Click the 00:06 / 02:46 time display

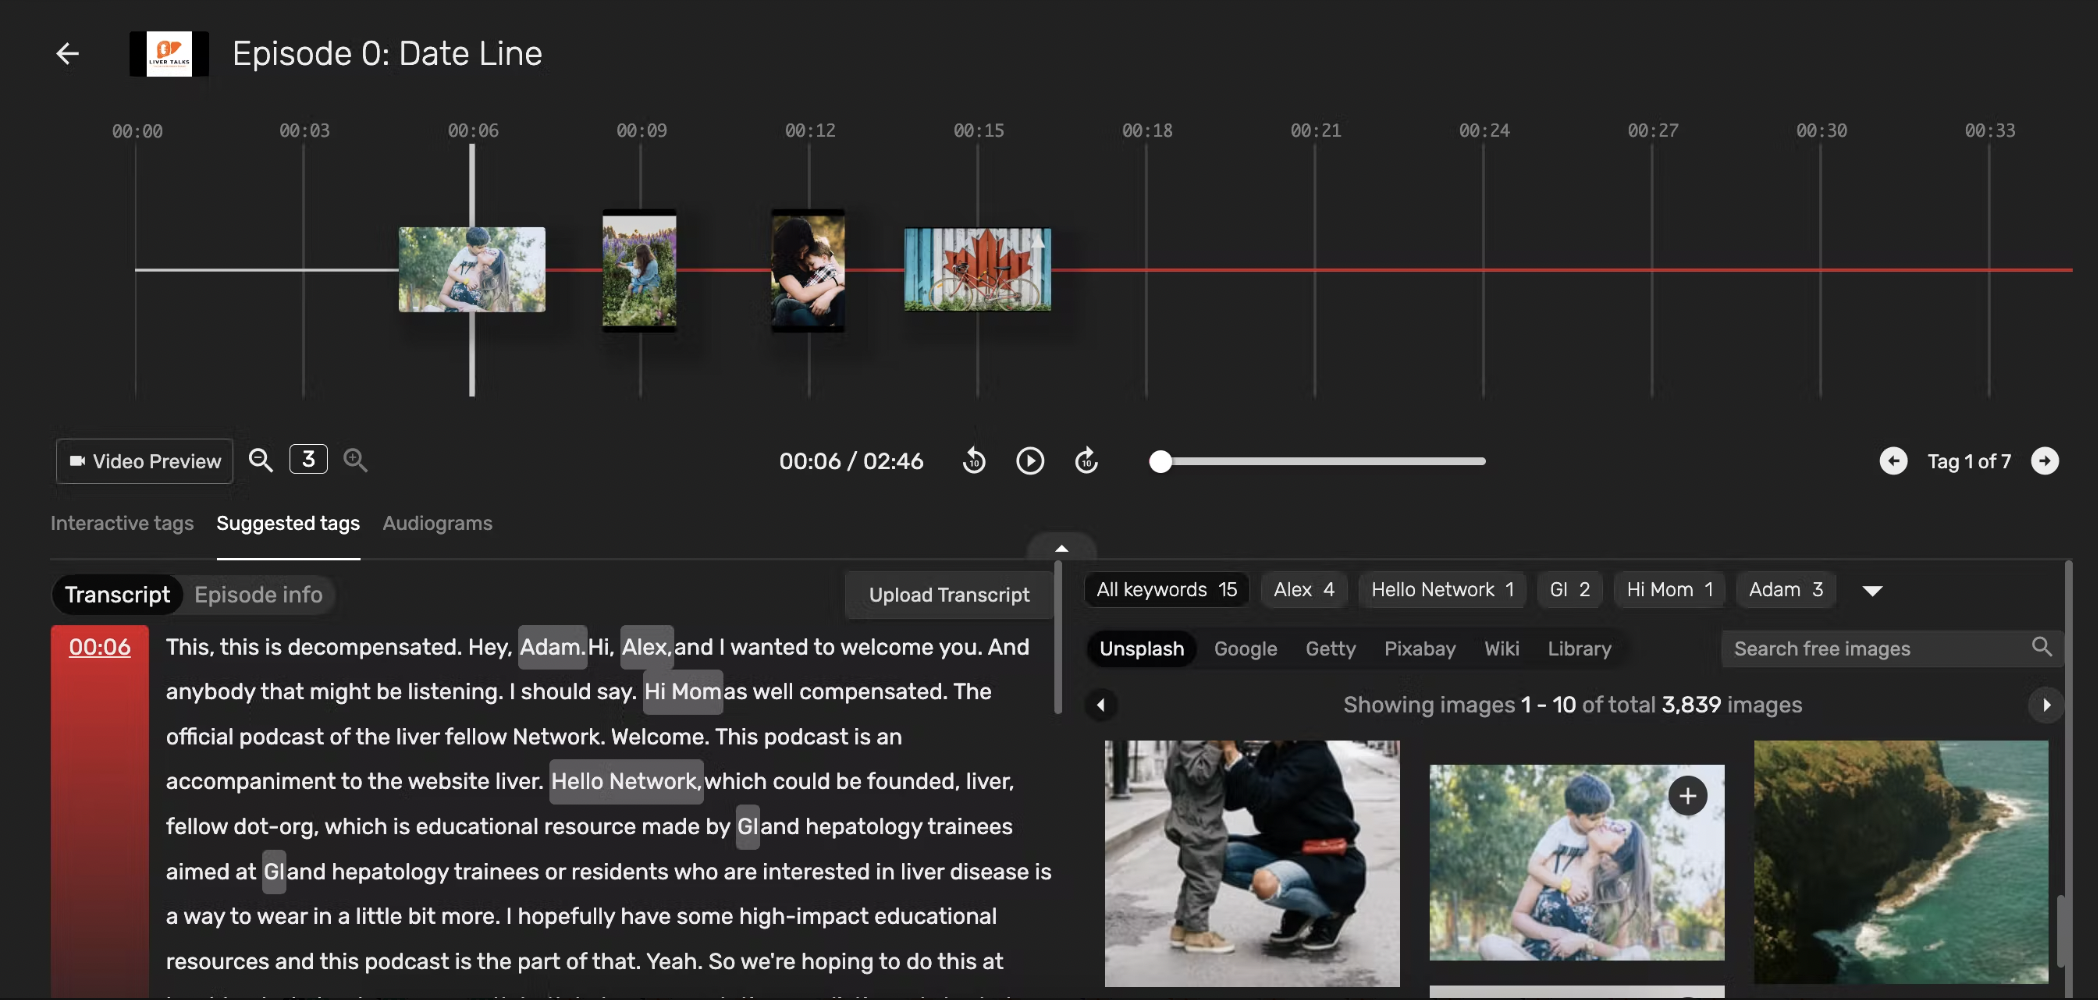pos(851,461)
